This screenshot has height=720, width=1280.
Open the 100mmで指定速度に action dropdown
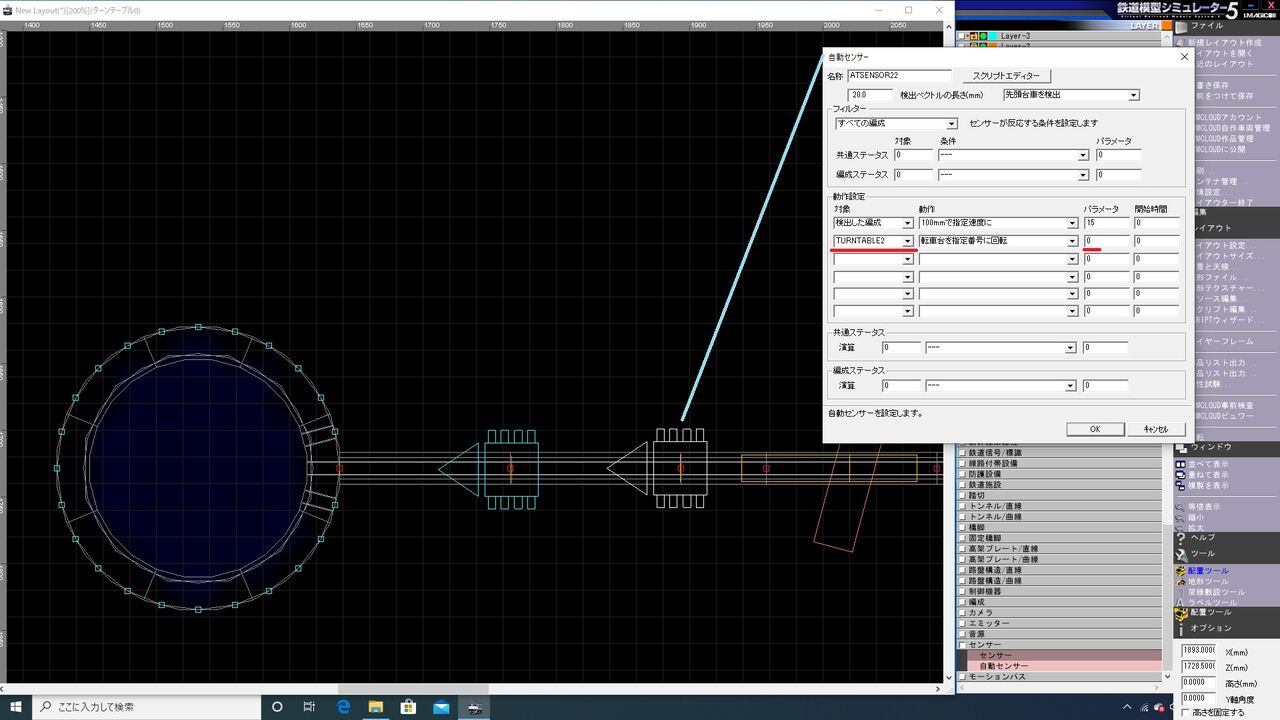[x=1072, y=223]
